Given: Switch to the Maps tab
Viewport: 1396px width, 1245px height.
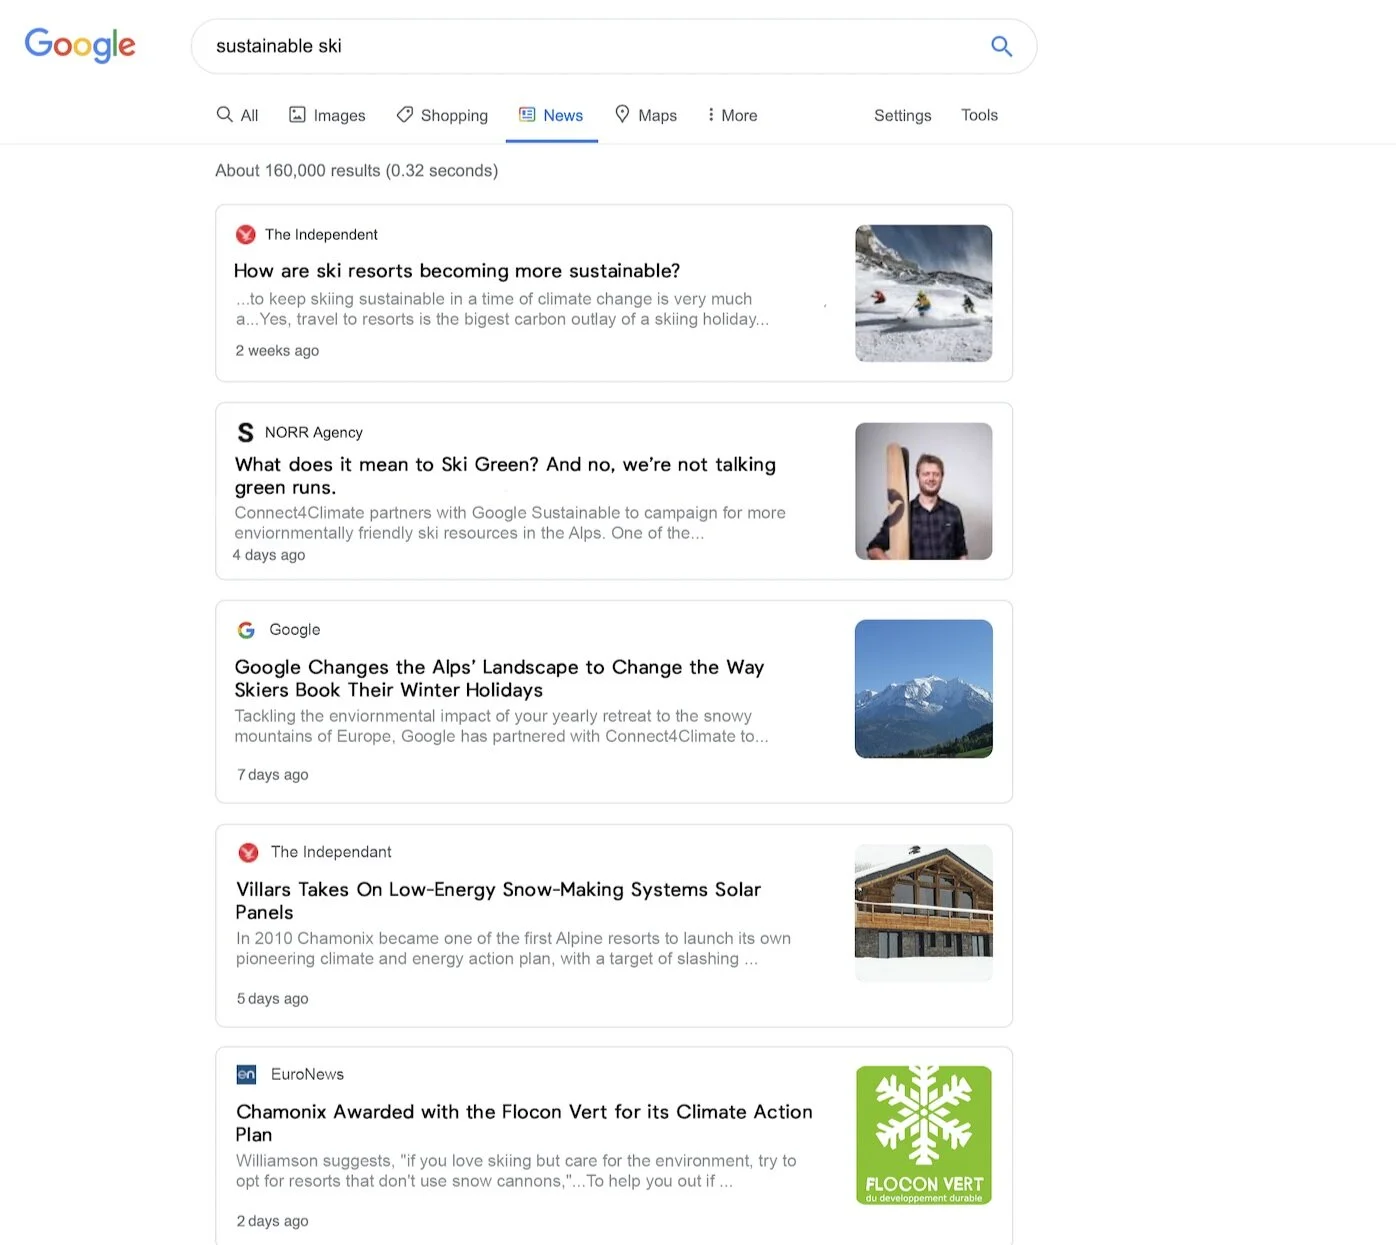Looking at the screenshot, I should click(x=646, y=115).
